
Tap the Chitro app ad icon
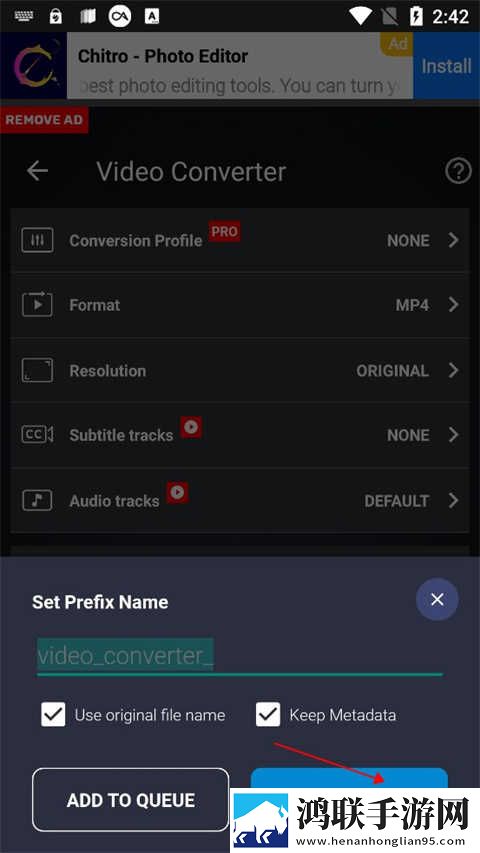[33, 66]
